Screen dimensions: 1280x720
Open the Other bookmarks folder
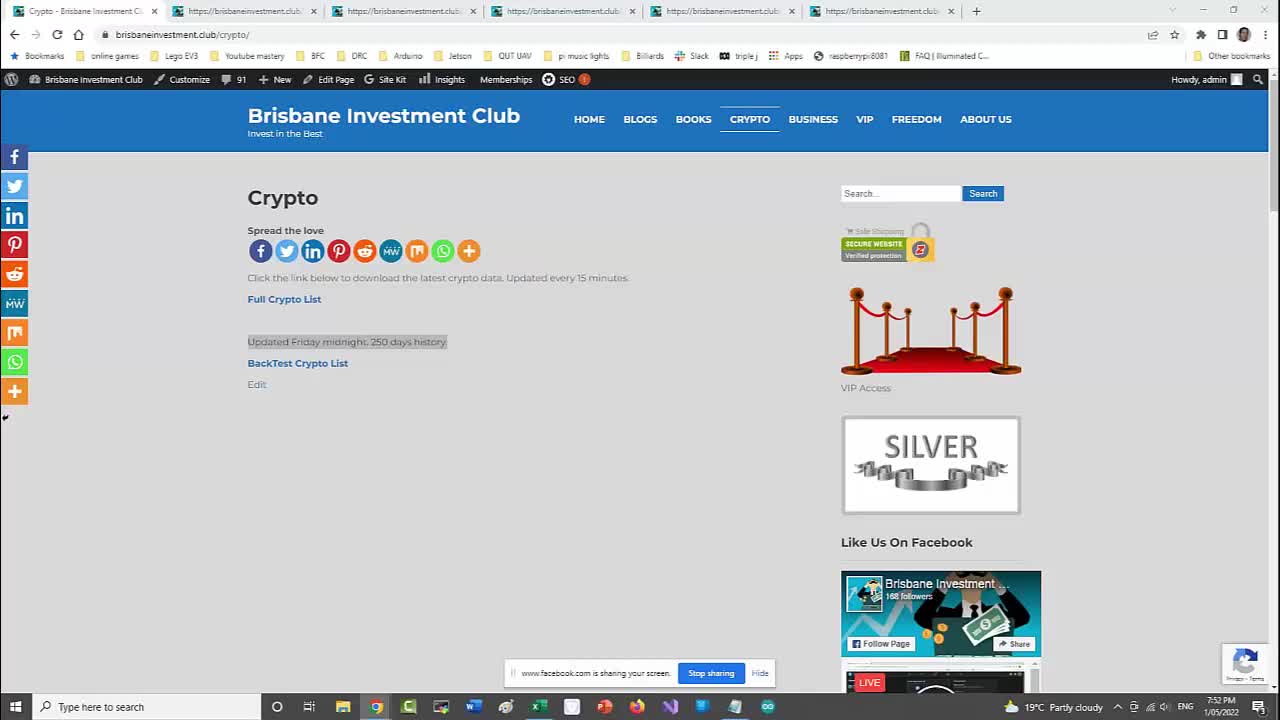pos(1231,56)
